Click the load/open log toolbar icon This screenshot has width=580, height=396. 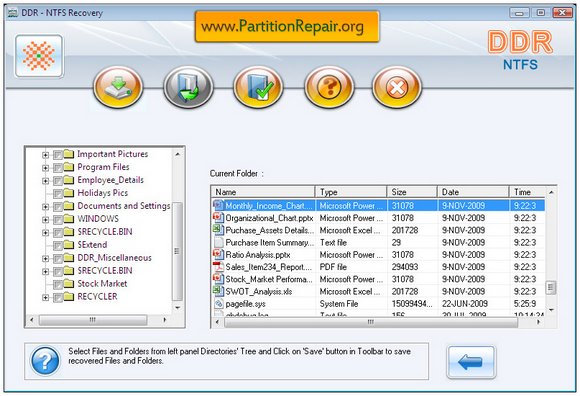188,87
